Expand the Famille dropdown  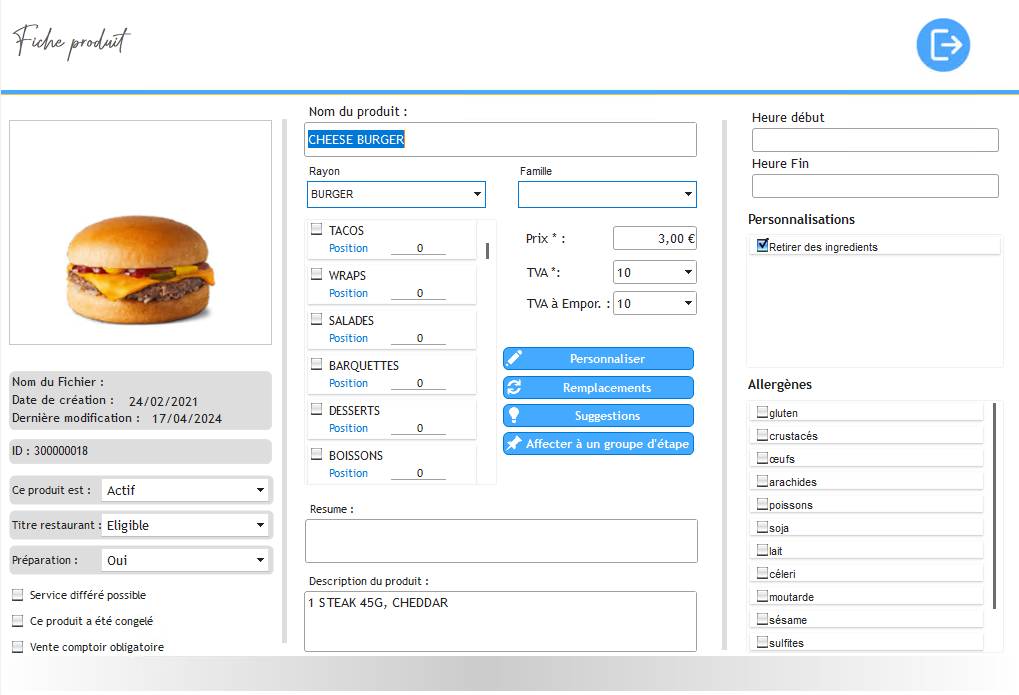pyautogui.click(x=607, y=194)
